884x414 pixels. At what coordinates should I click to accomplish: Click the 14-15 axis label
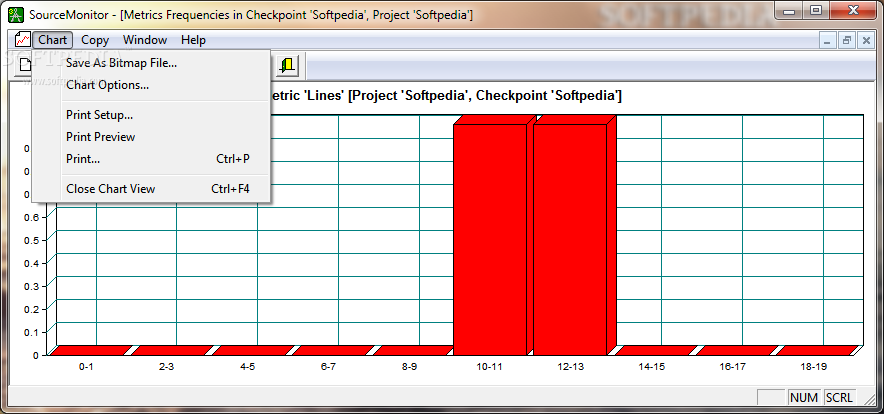pos(652,367)
